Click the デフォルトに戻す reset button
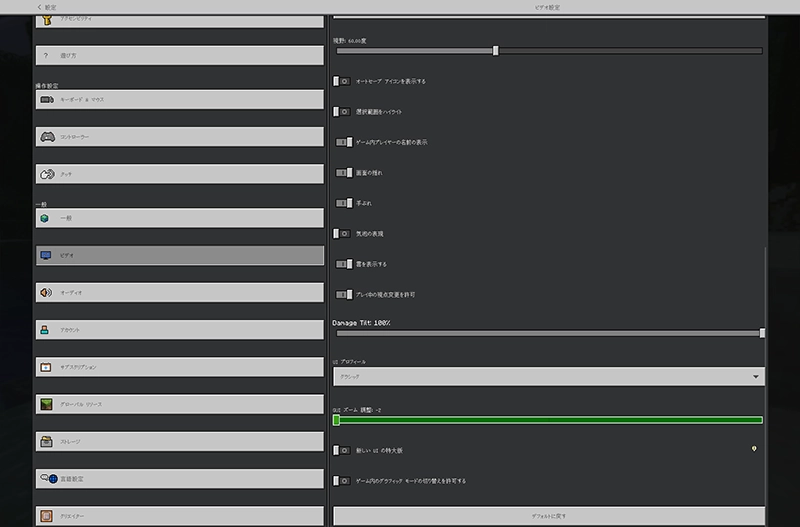The width and height of the screenshot is (800, 527). coord(548,516)
